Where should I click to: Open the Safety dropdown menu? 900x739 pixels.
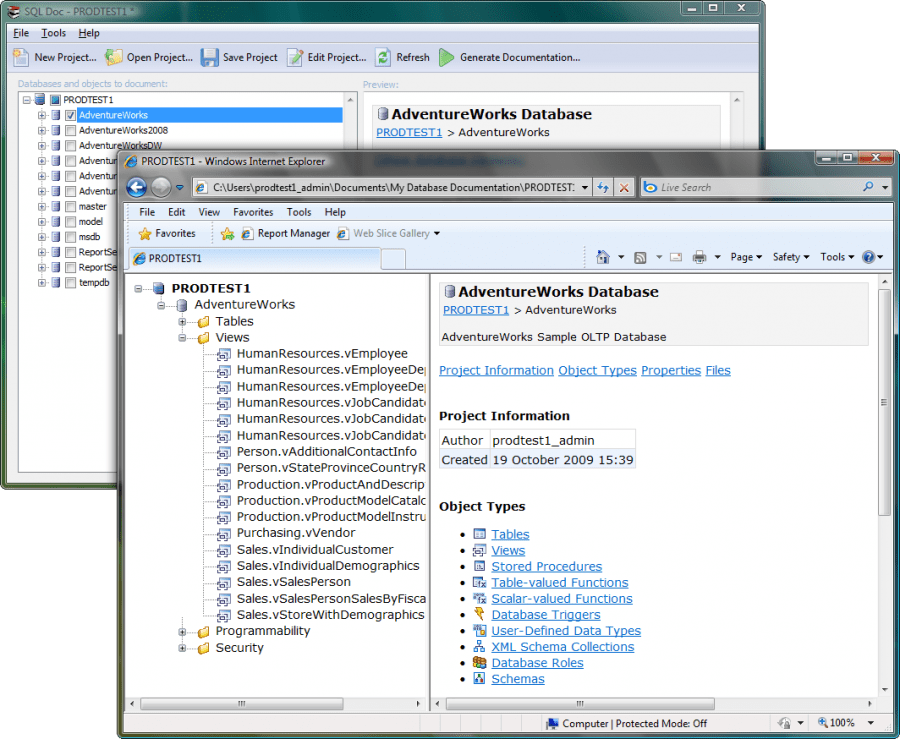pos(790,257)
